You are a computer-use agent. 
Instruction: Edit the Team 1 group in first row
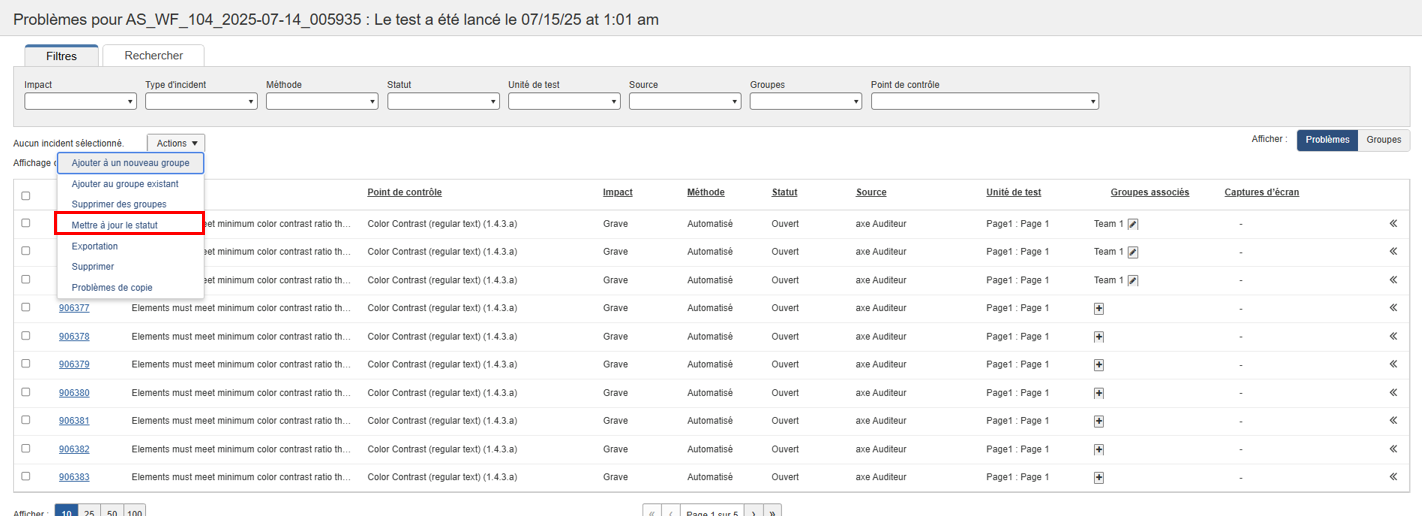click(x=1133, y=224)
